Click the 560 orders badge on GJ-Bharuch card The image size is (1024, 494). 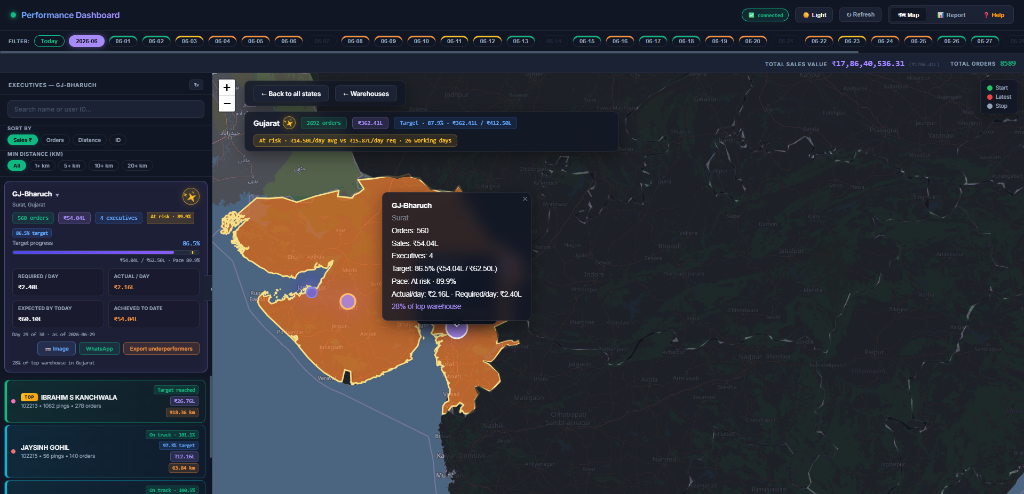click(x=33, y=218)
